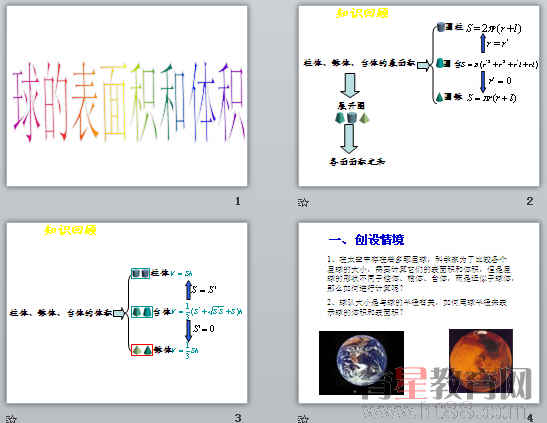
Task: Click animation star icon below slide 4
Action: tap(303, 419)
